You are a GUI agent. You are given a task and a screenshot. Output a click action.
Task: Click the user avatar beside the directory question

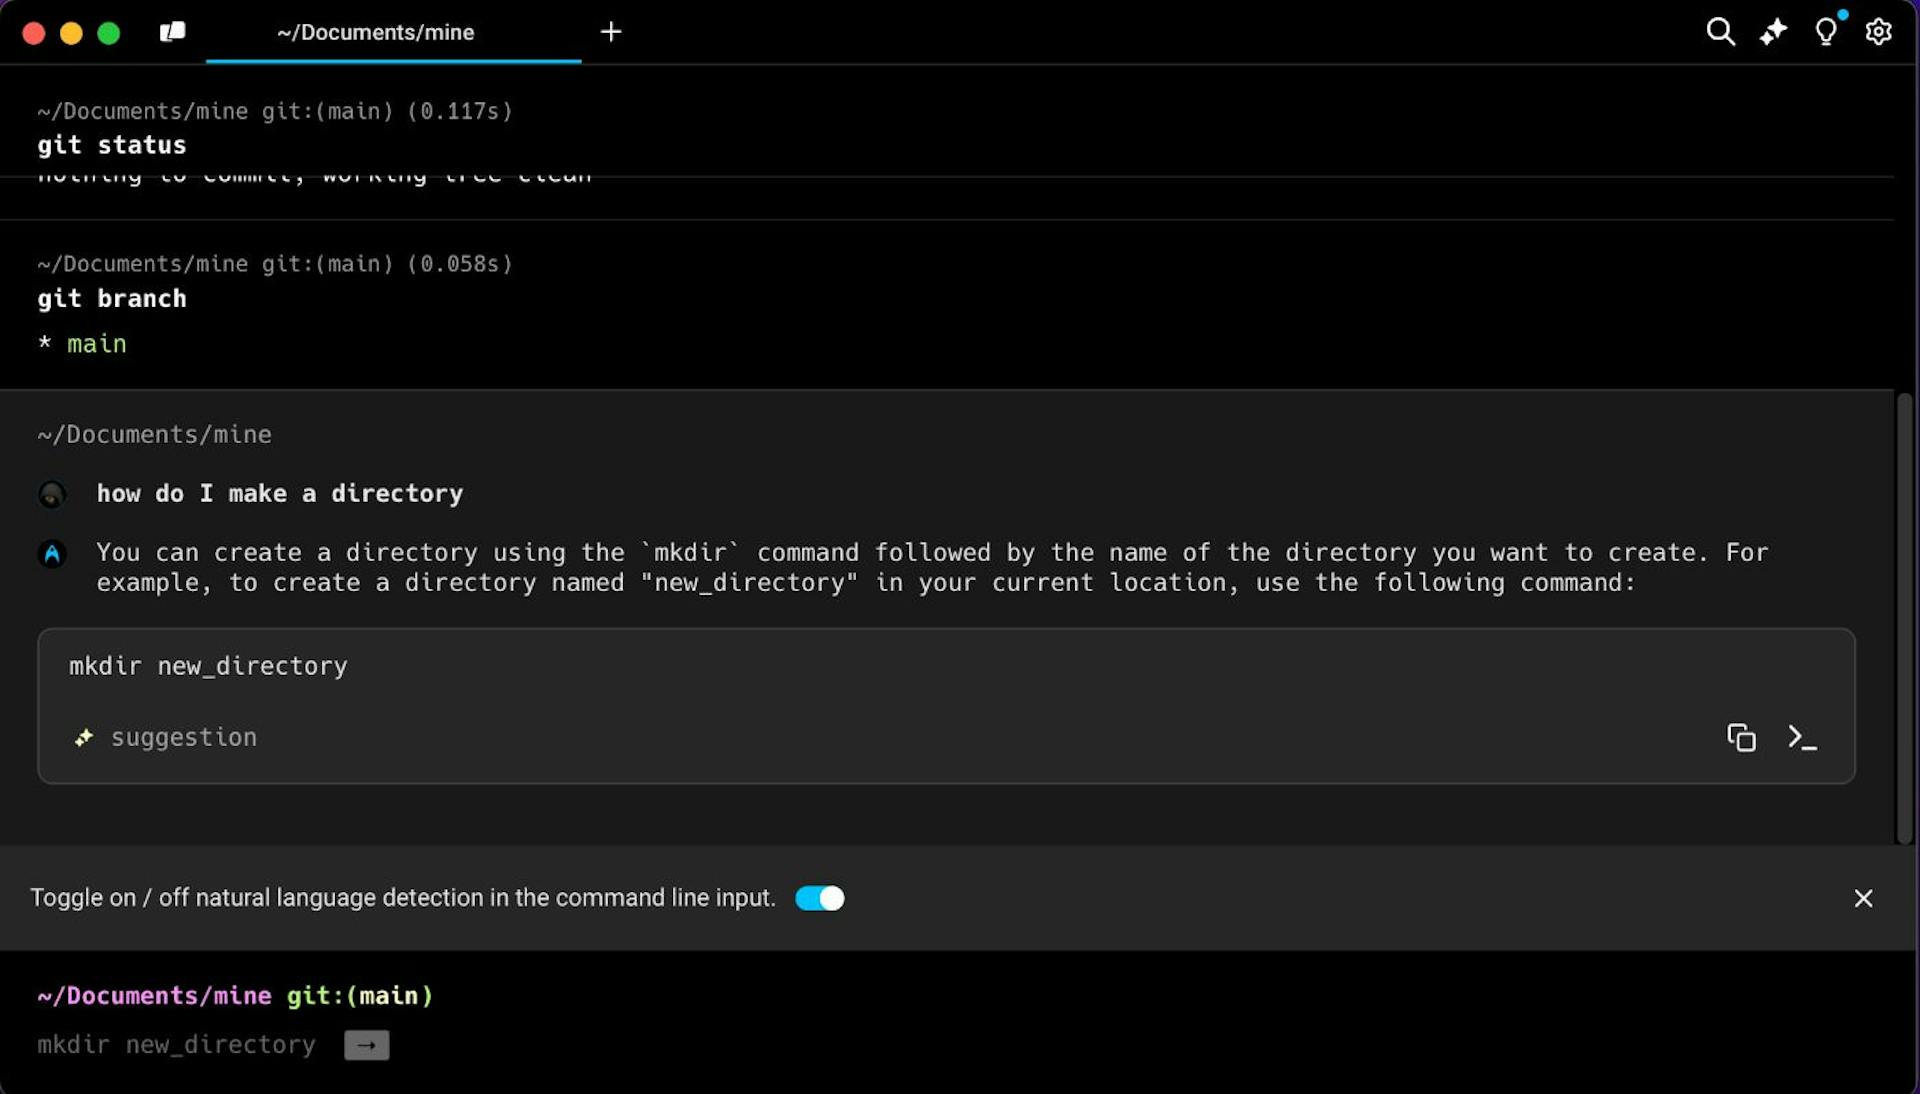(51, 494)
